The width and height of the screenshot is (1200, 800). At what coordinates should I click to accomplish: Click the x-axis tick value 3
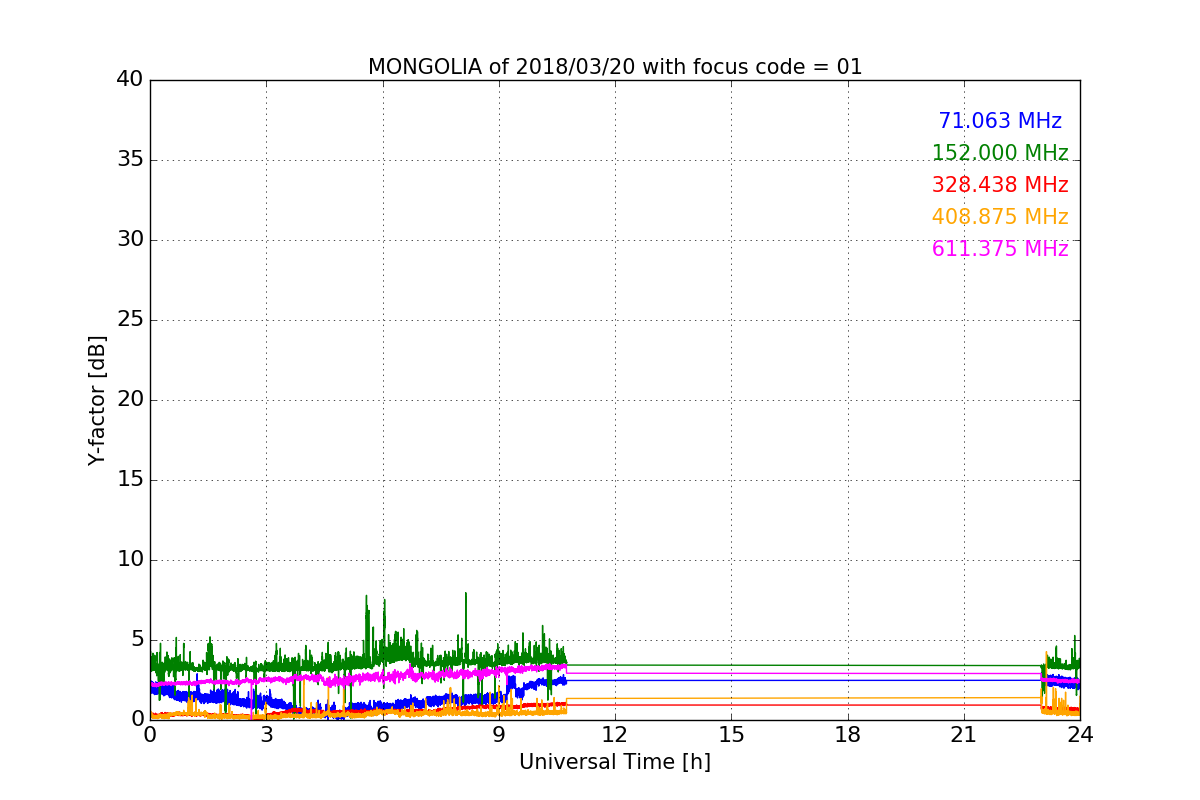(x=266, y=734)
